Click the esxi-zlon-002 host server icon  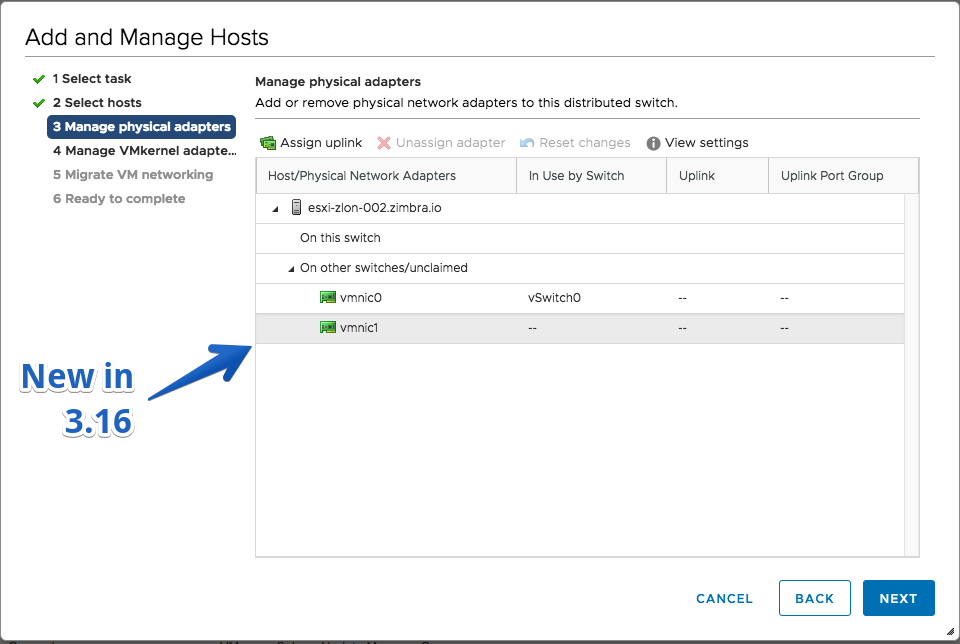296,208
